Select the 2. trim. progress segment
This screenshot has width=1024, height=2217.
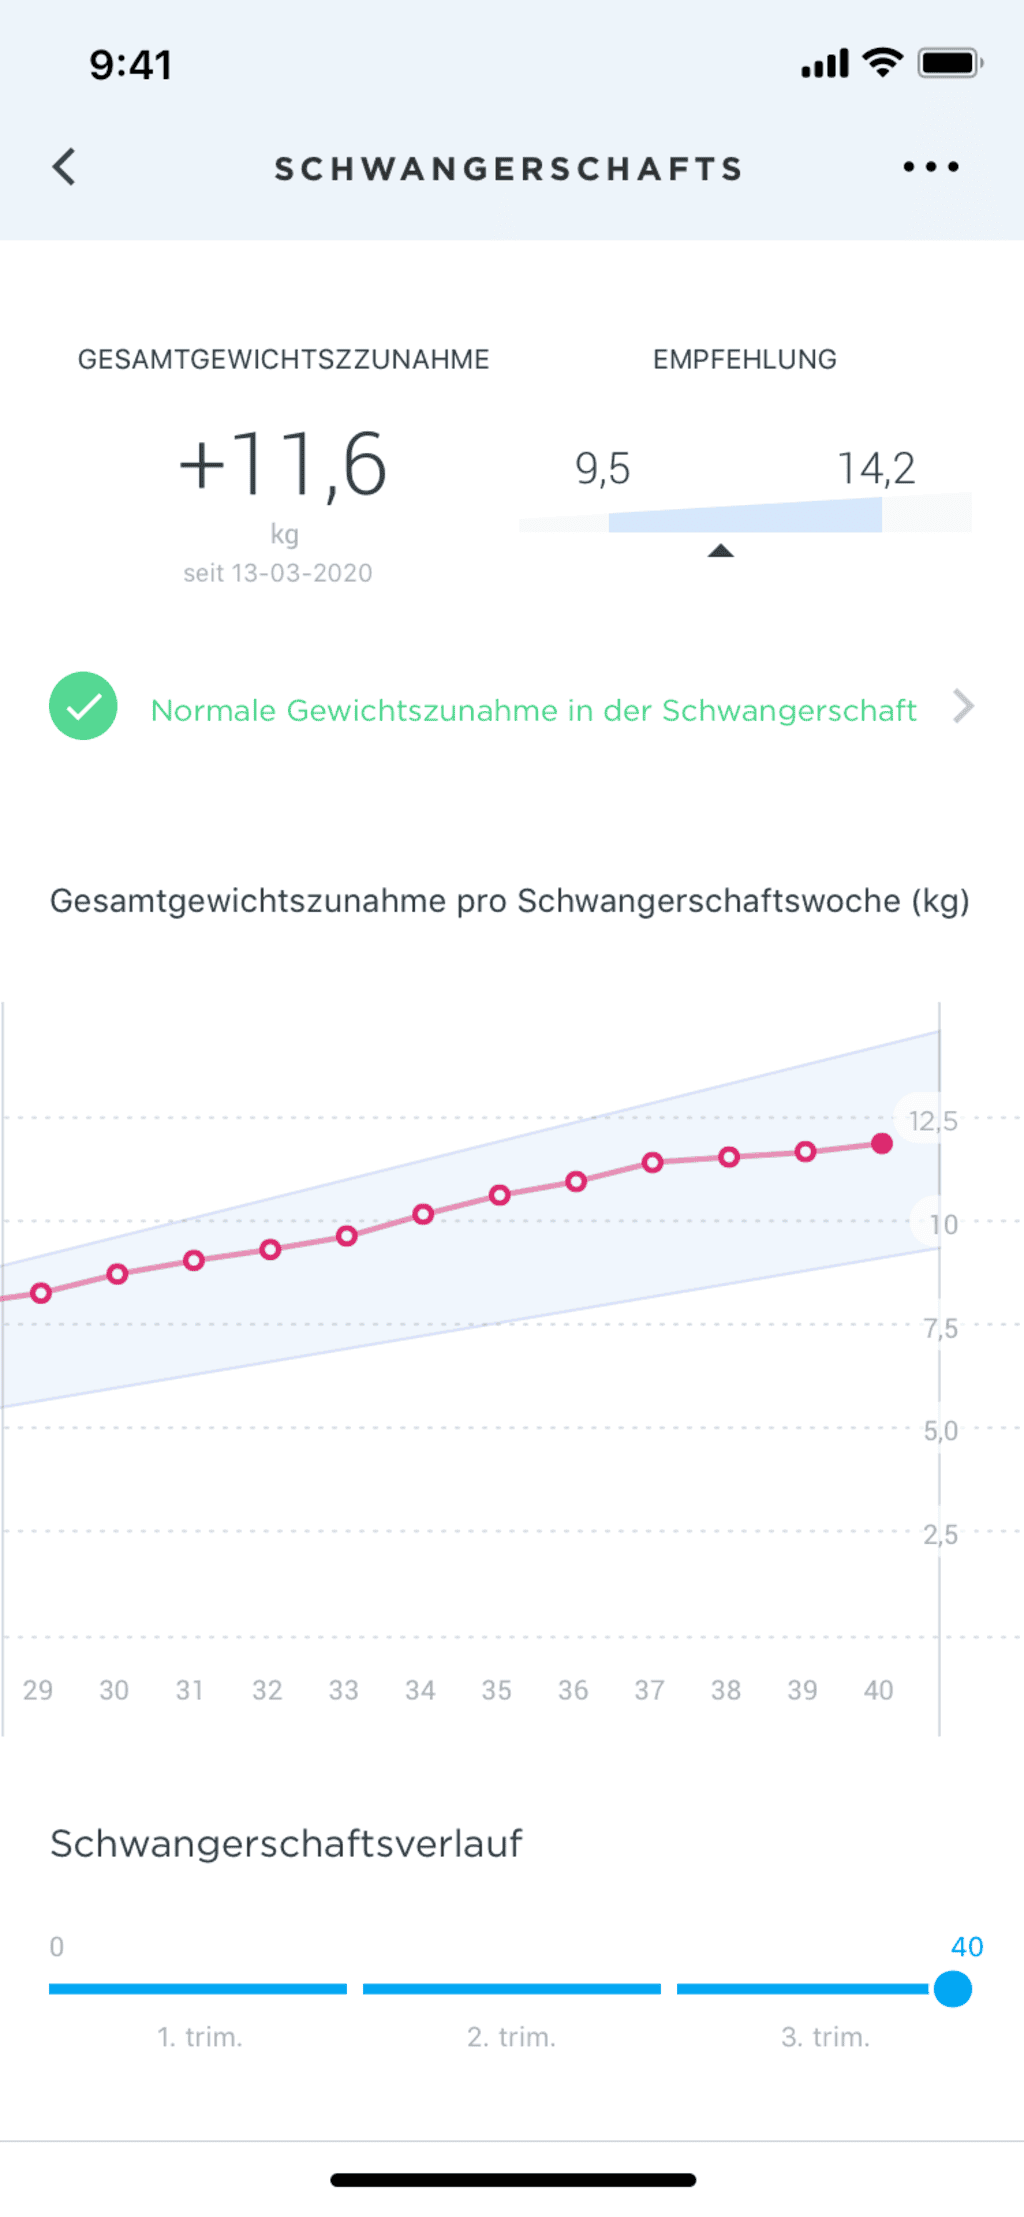point(511,1989)
